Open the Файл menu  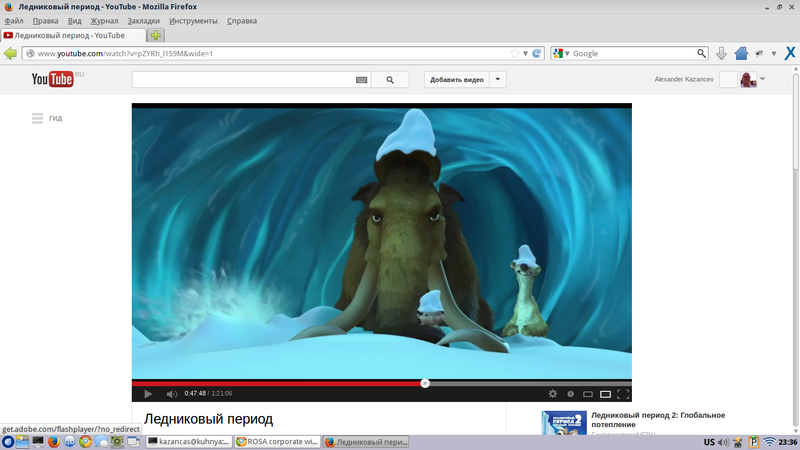pos(14,21)
